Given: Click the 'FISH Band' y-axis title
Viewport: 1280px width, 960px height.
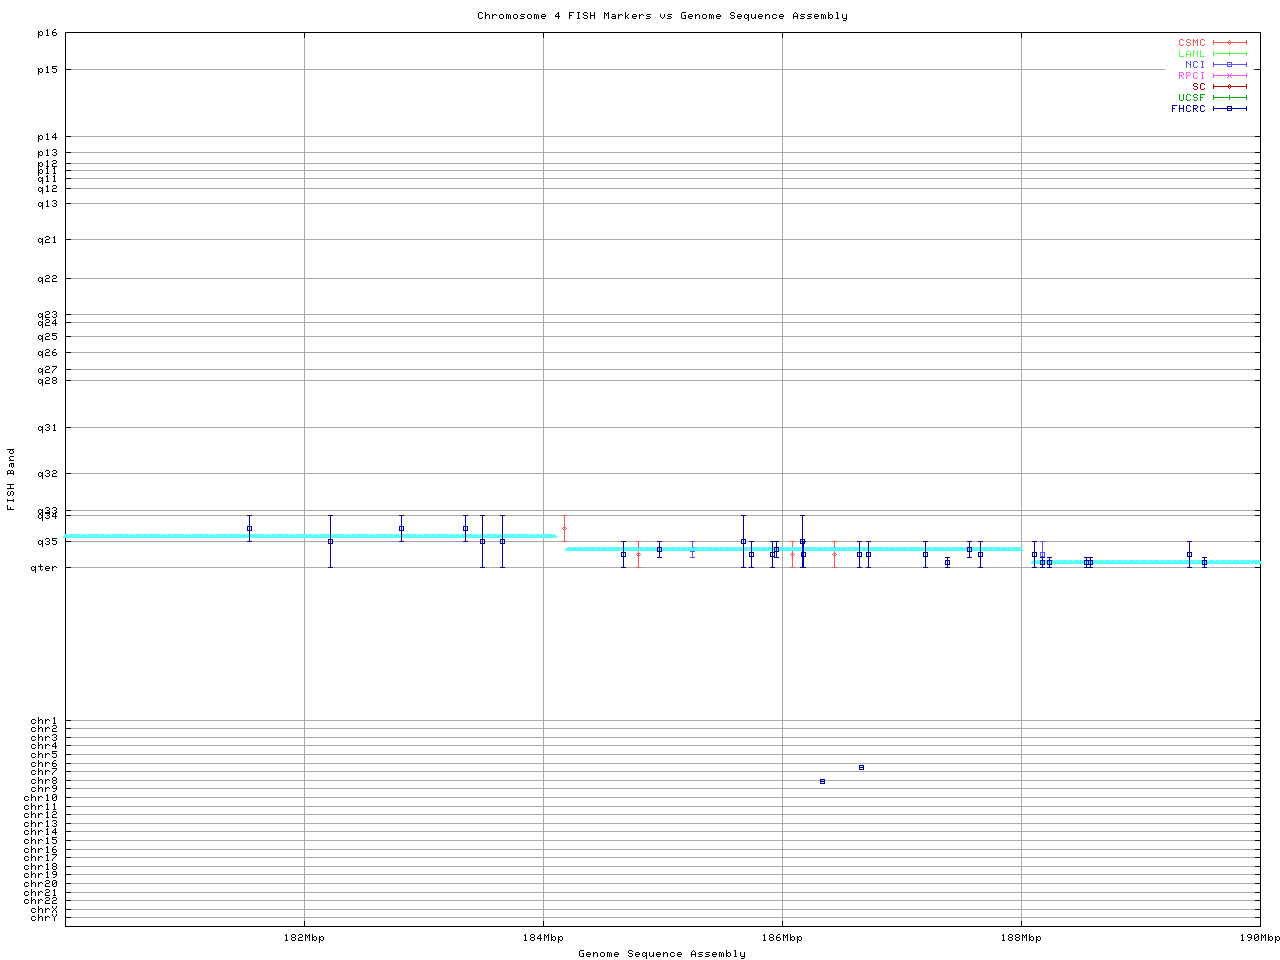Looking at the screenshot, I should 12,479.
